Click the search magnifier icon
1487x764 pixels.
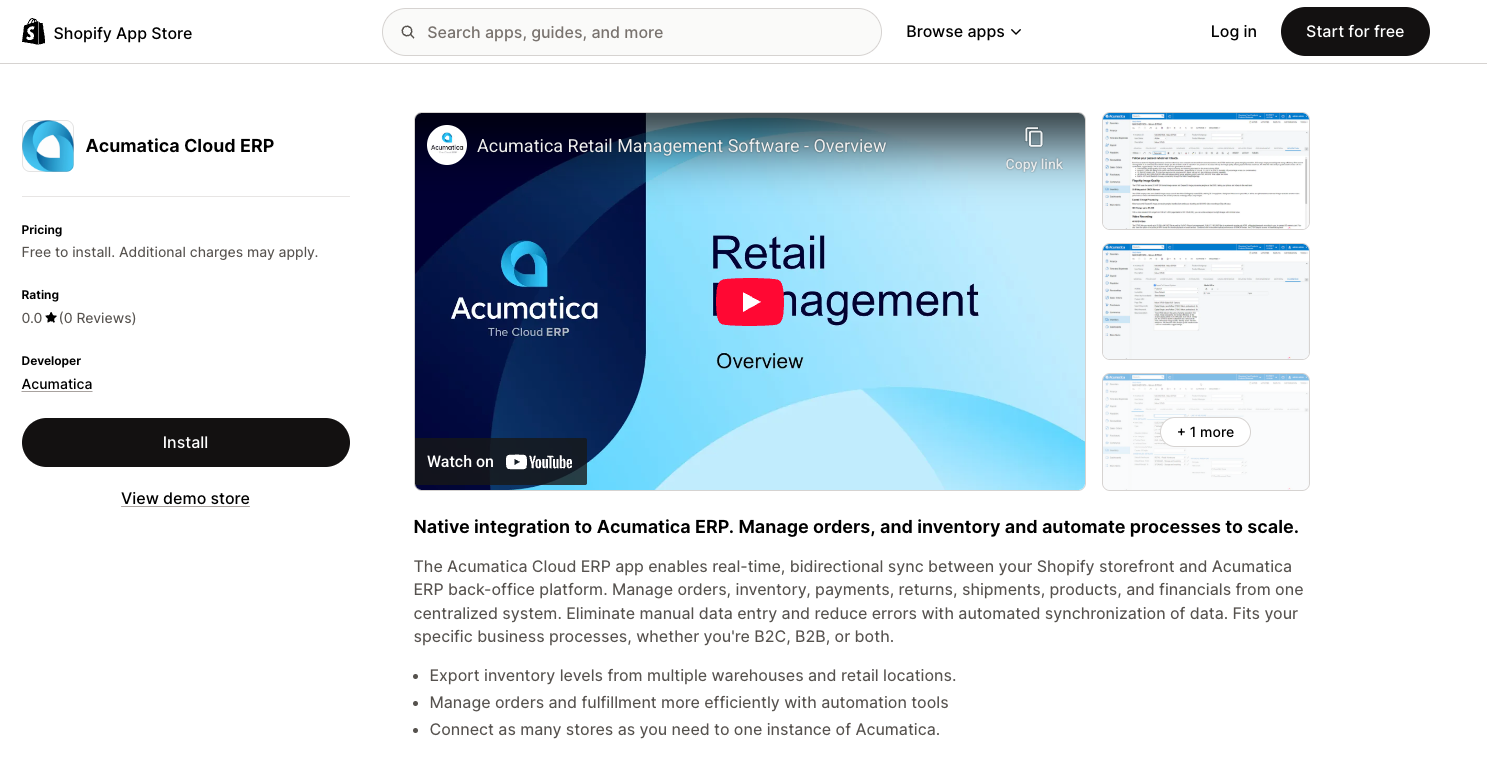(408, 31)
